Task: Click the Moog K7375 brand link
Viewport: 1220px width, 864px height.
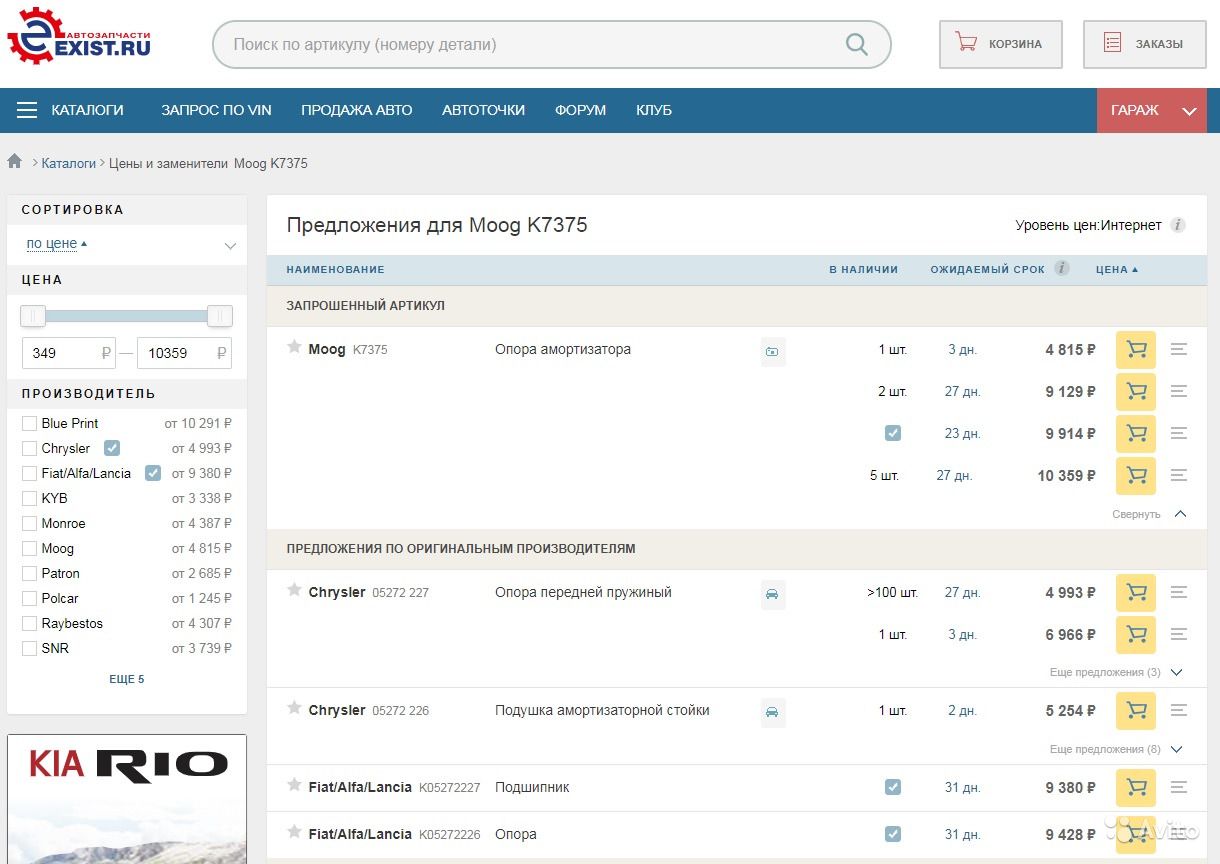Action: [327, 349]
